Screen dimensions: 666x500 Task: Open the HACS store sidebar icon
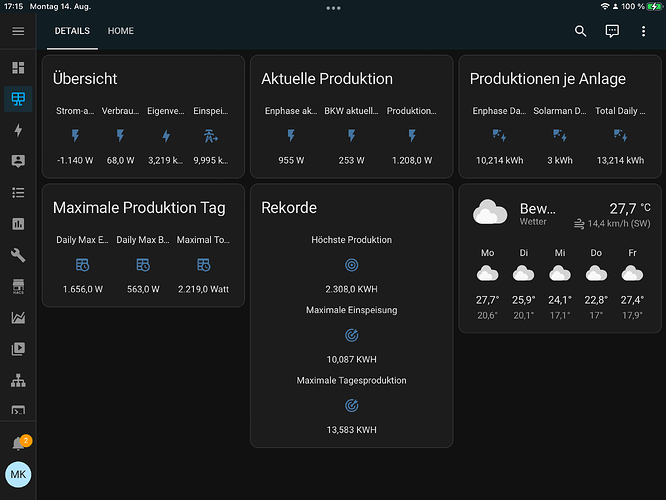click(x=18, y=286)
